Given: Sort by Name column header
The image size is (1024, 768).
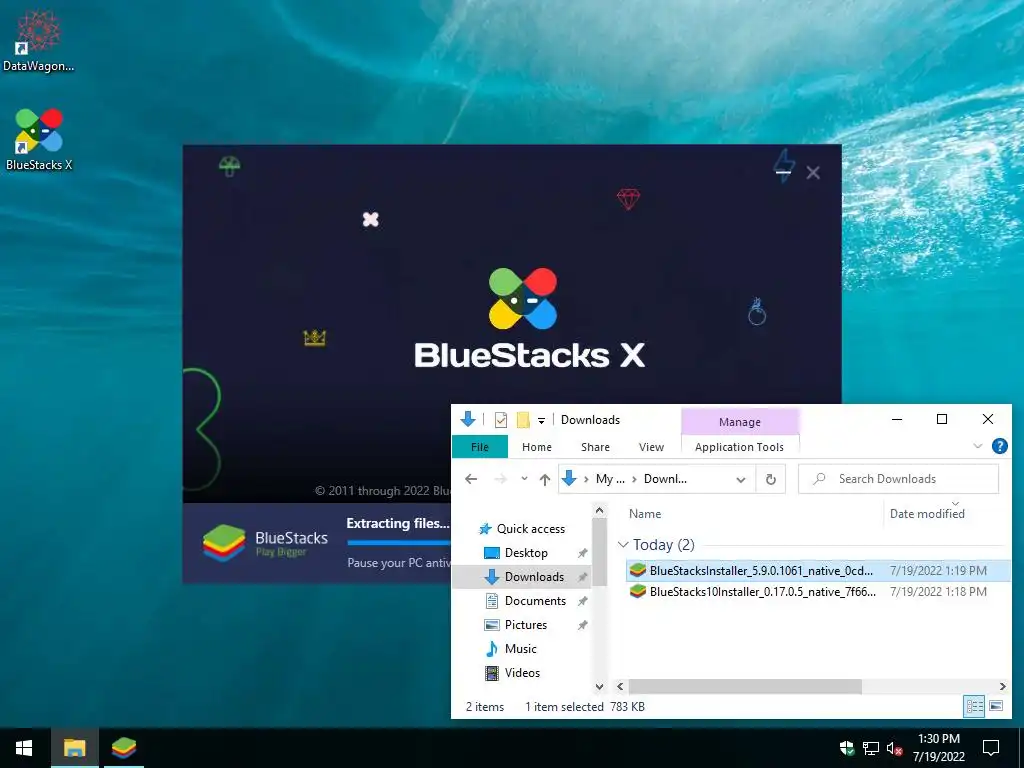Looking at the screenshot, I should point(645,513).
